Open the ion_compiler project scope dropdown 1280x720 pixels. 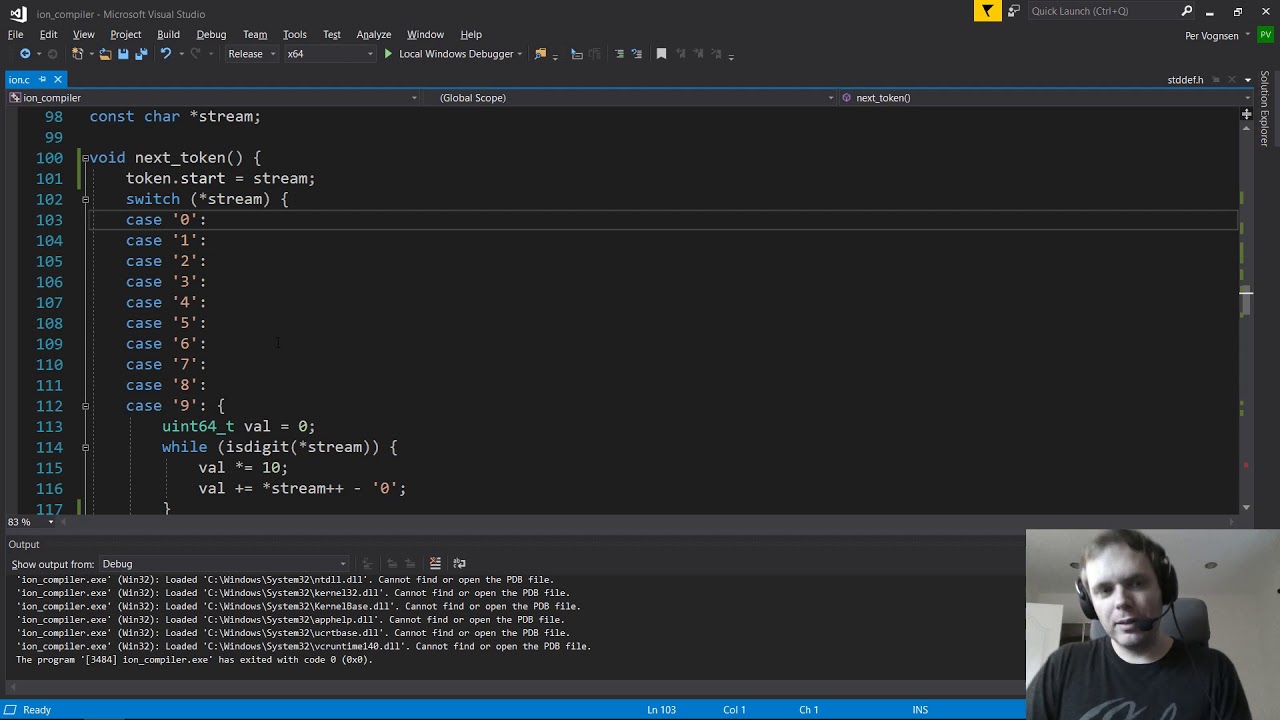click(213, 98)
